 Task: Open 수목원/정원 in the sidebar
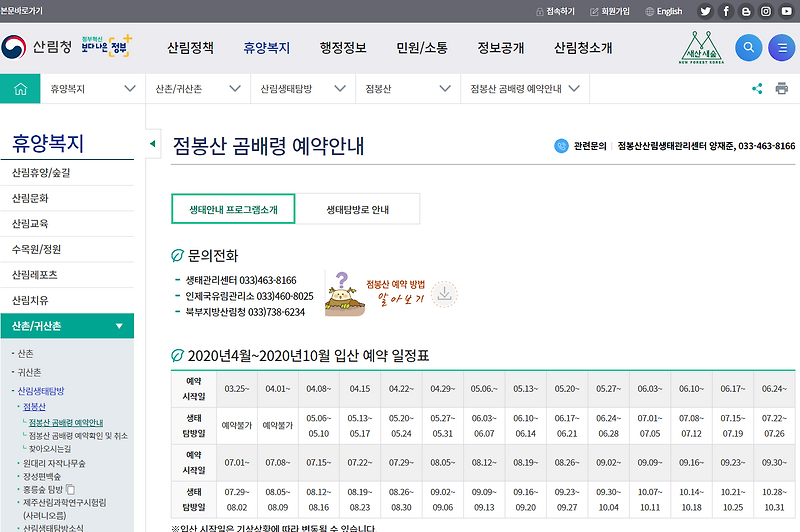67,249
